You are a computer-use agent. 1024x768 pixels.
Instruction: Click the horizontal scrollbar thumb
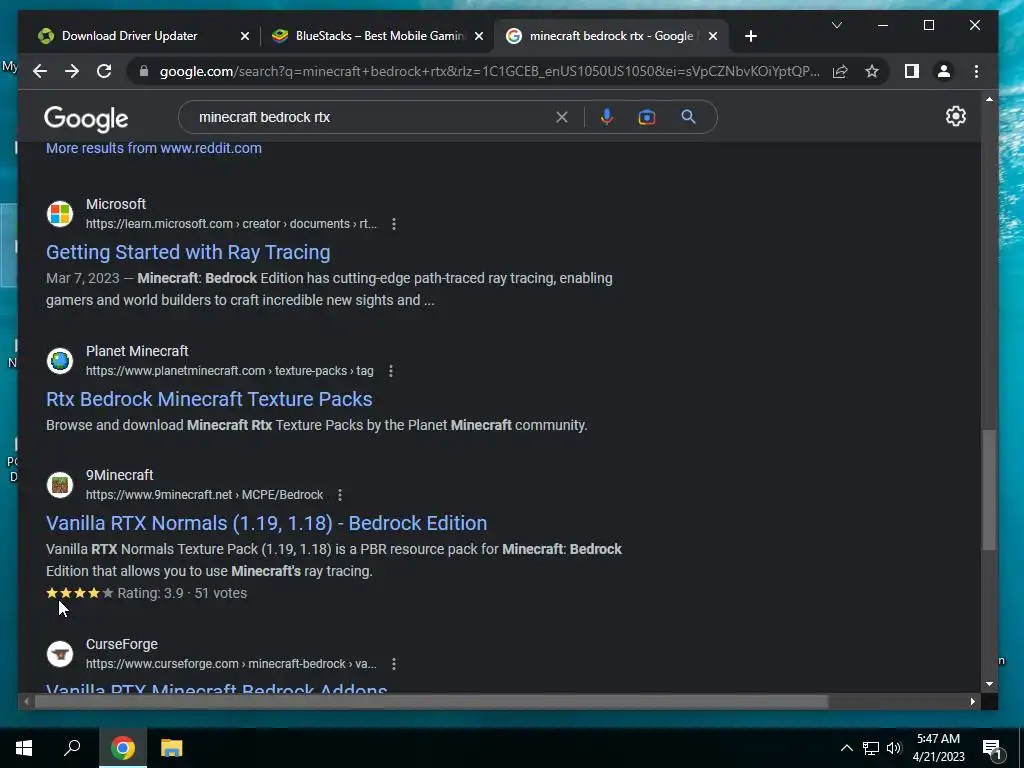pos(431,702)
